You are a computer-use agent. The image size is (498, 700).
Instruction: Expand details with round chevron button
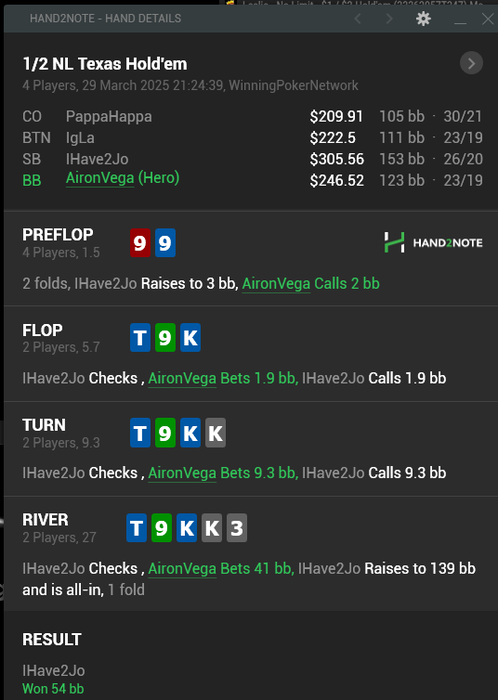471,63
